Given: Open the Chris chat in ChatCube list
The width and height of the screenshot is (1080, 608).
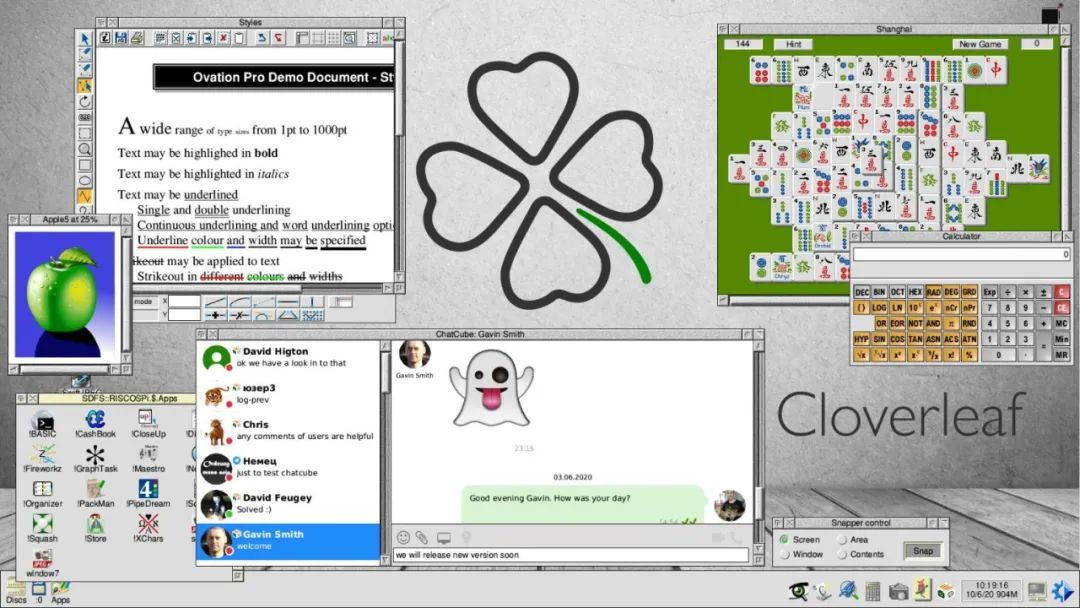Looking at the screenshot, I should tap(288, 430).
